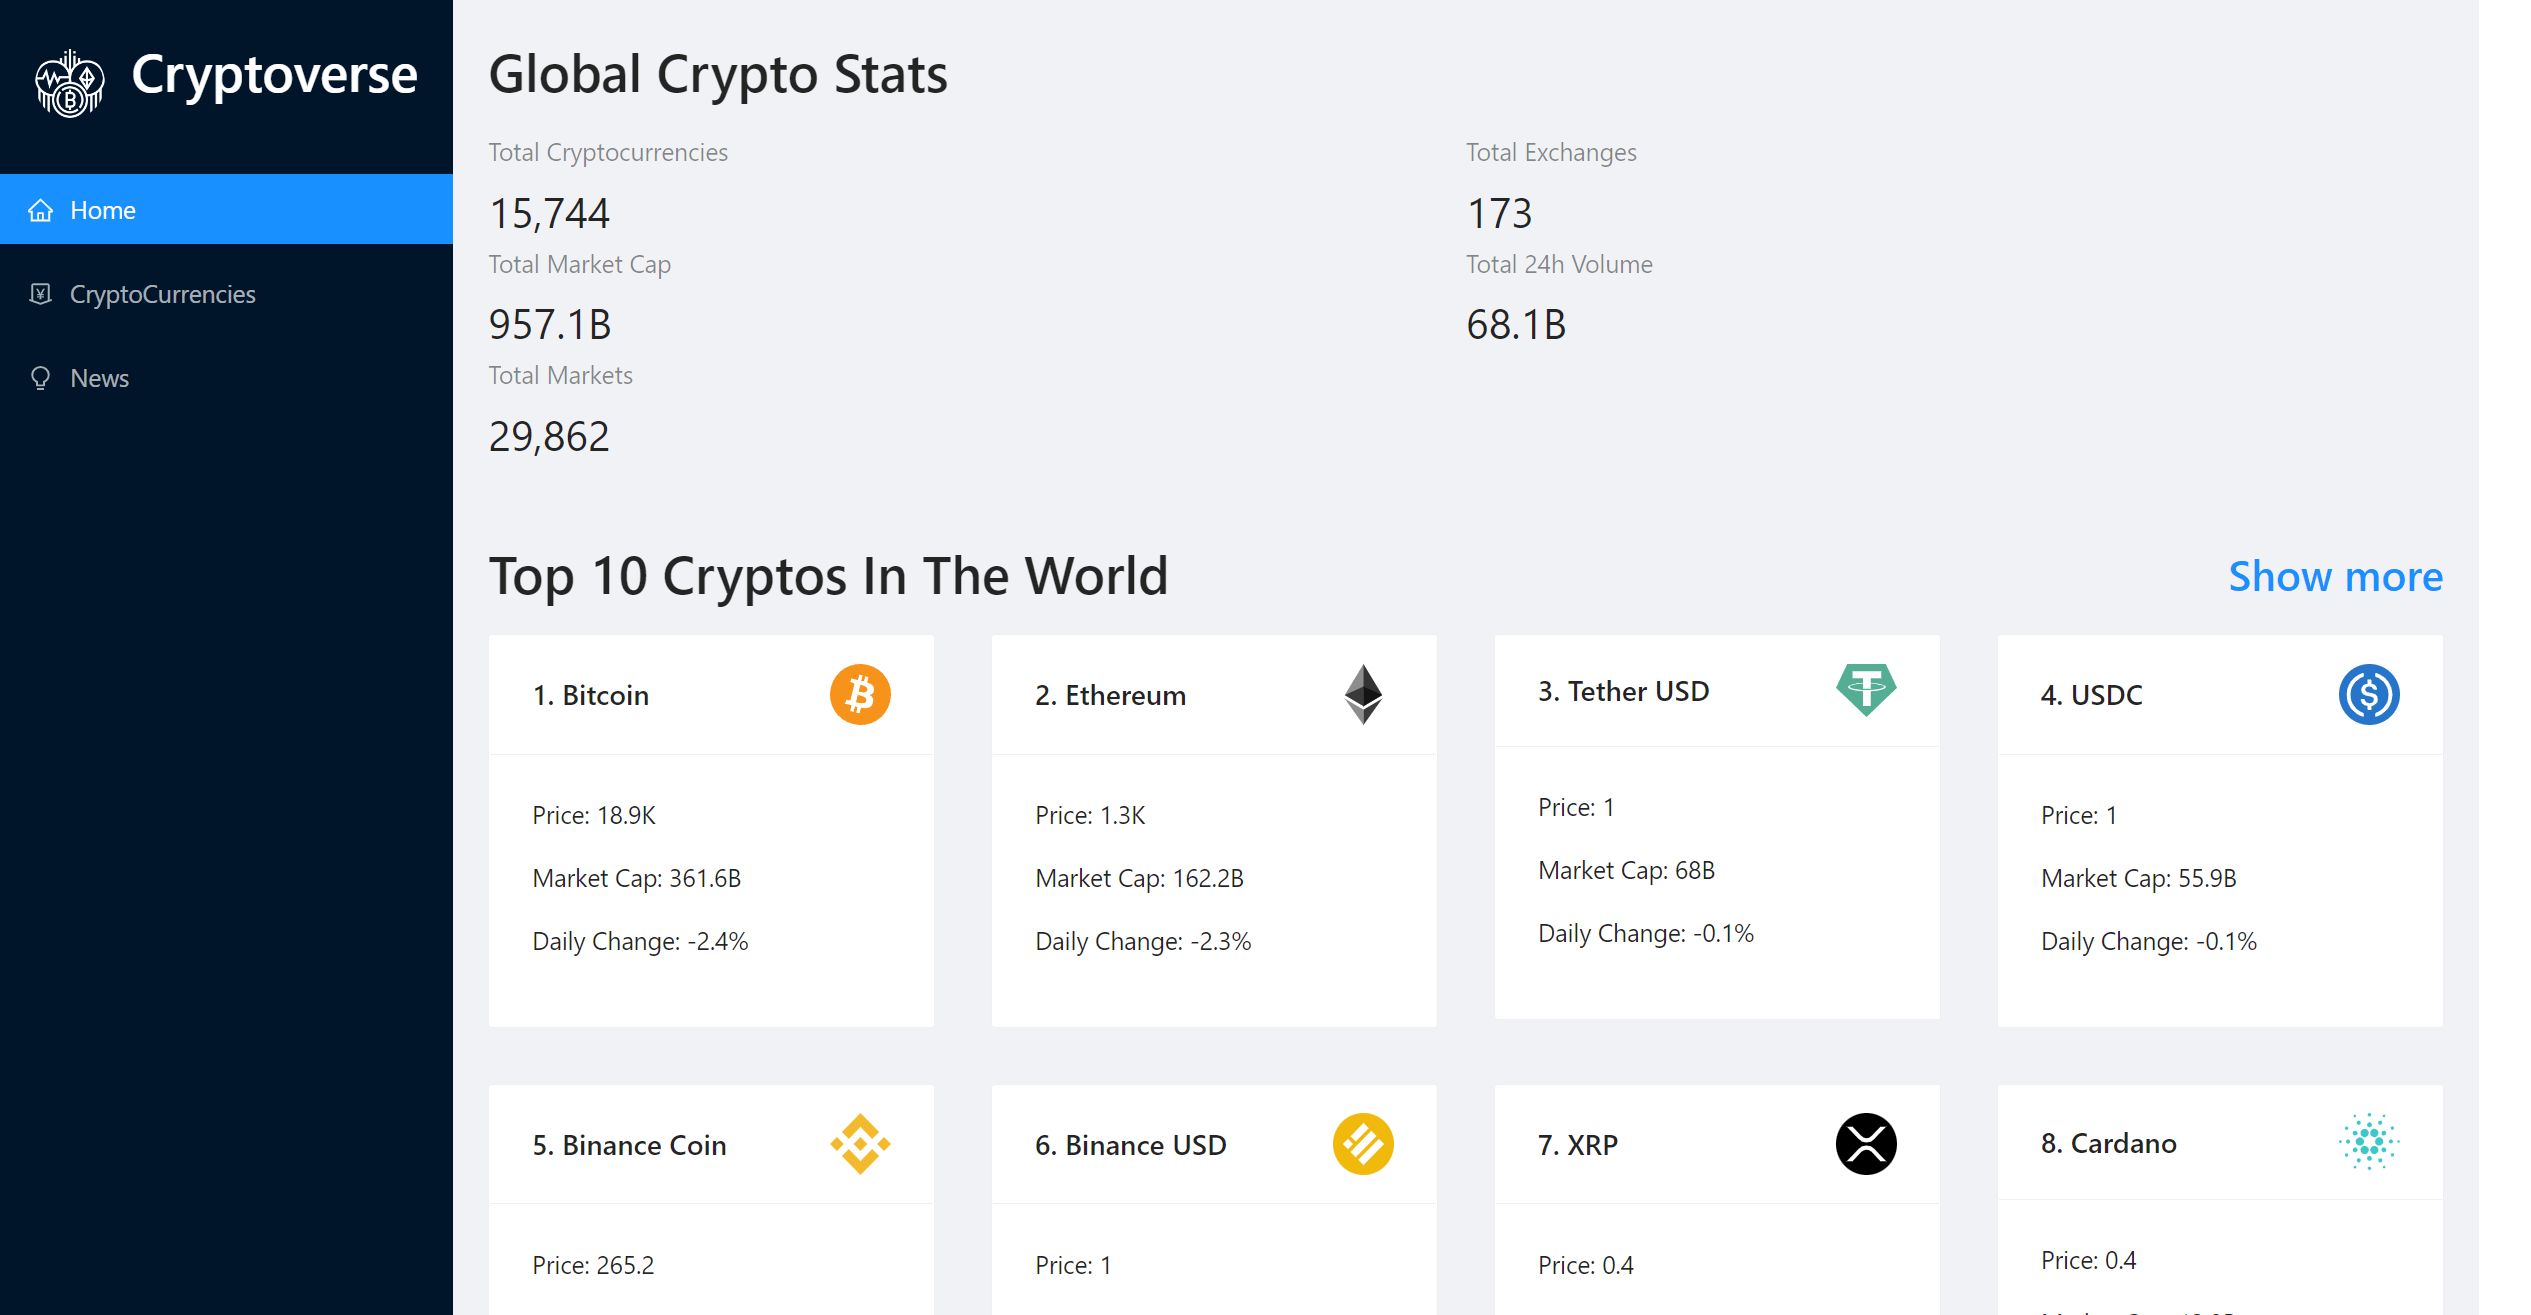2531x1315 pixels.
Task: Open the 6. Binance USD card title
Action: [1131, 1145]
